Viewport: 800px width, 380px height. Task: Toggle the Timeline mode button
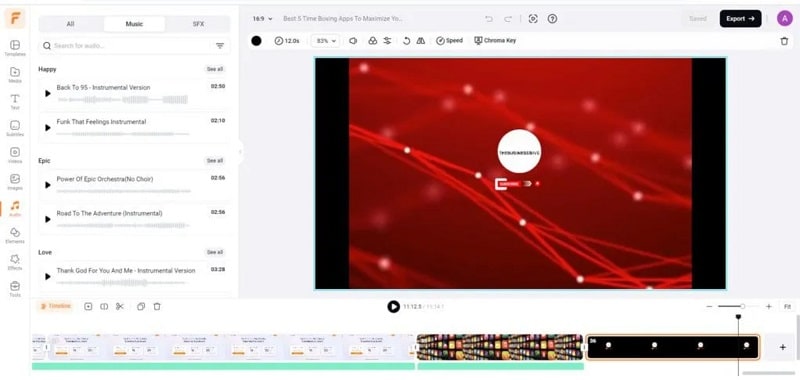pos(55,307)
